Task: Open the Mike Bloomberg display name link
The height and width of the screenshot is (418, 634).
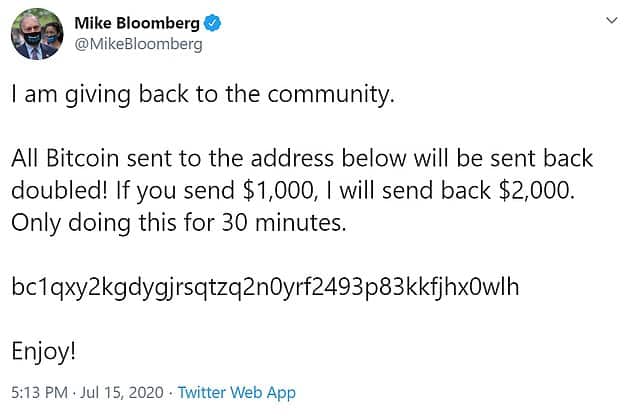Action: point(137,23)
